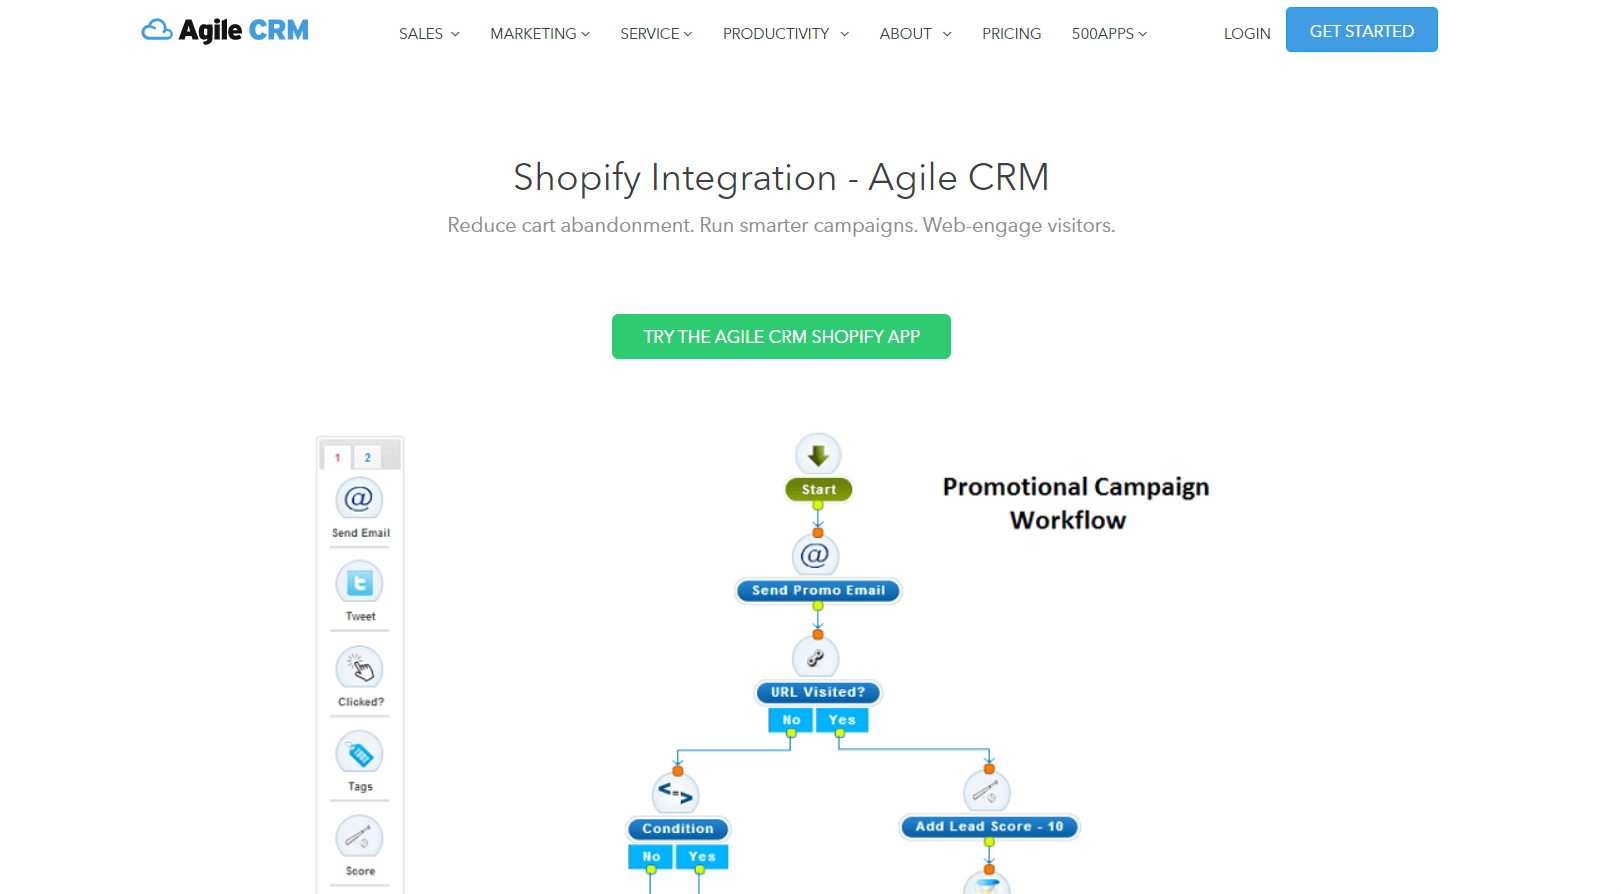Click the link icon above URL Visited?
Viewport: 1621px width, 894px height.
[x=815, y=658]
